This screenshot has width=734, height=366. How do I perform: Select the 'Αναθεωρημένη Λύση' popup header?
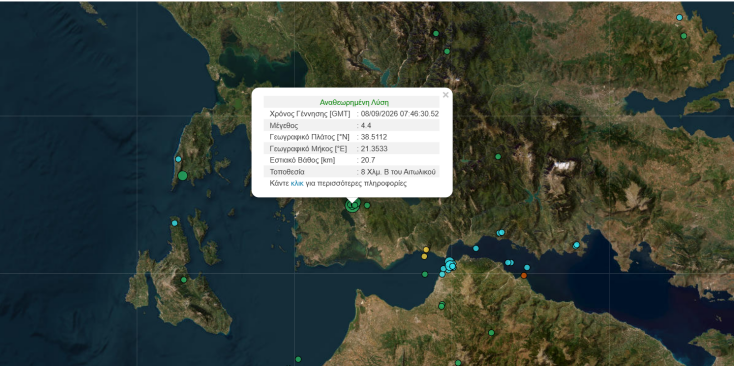354,102
